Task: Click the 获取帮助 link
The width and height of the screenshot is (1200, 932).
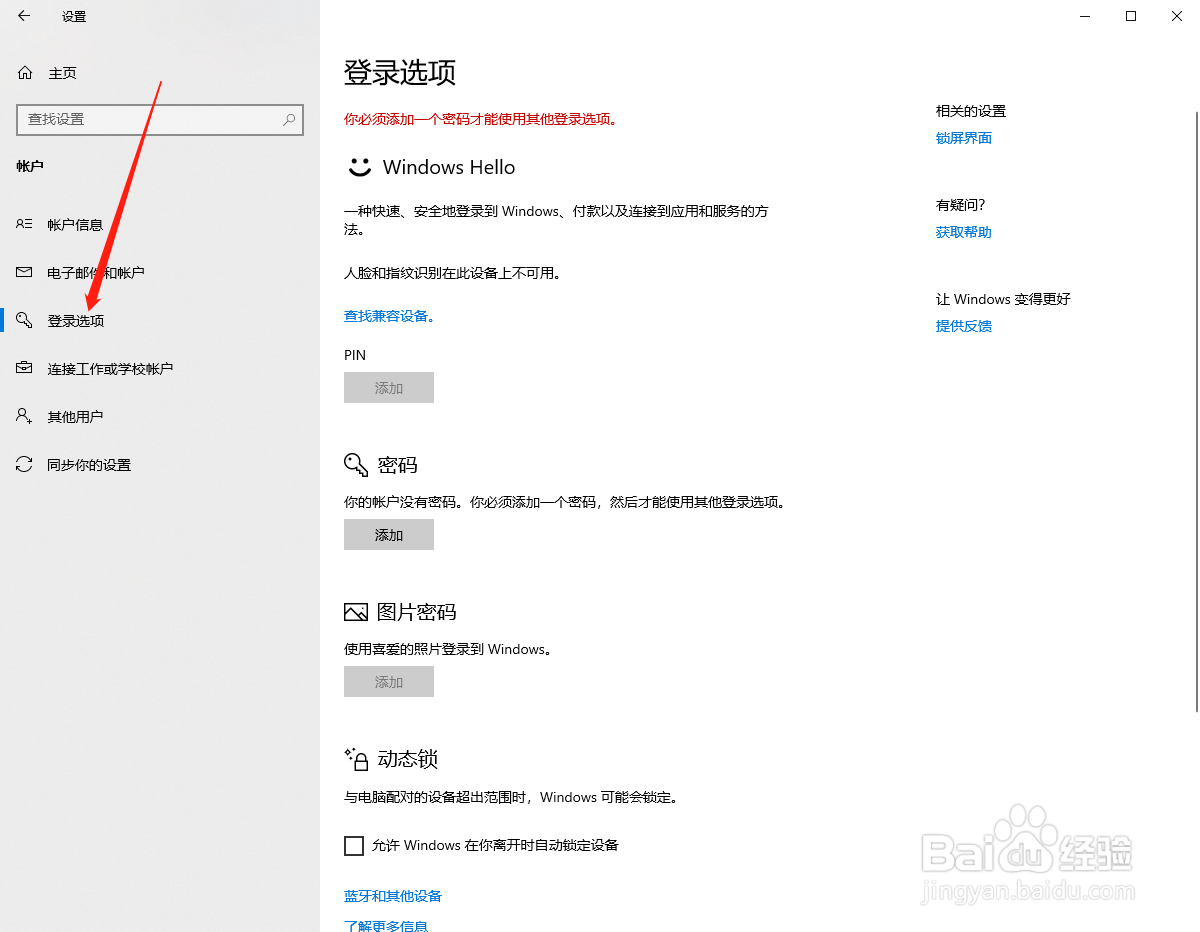Action: click(x=964, y=232)
